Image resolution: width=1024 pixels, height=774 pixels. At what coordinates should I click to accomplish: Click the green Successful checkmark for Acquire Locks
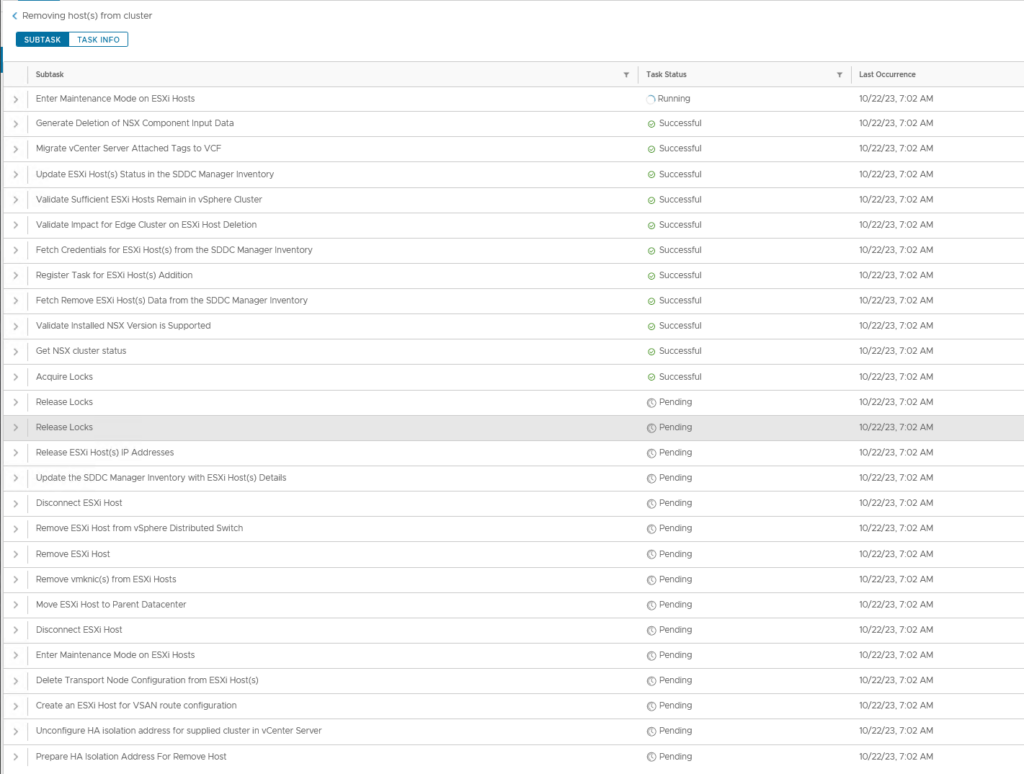(x=651, y=377)
